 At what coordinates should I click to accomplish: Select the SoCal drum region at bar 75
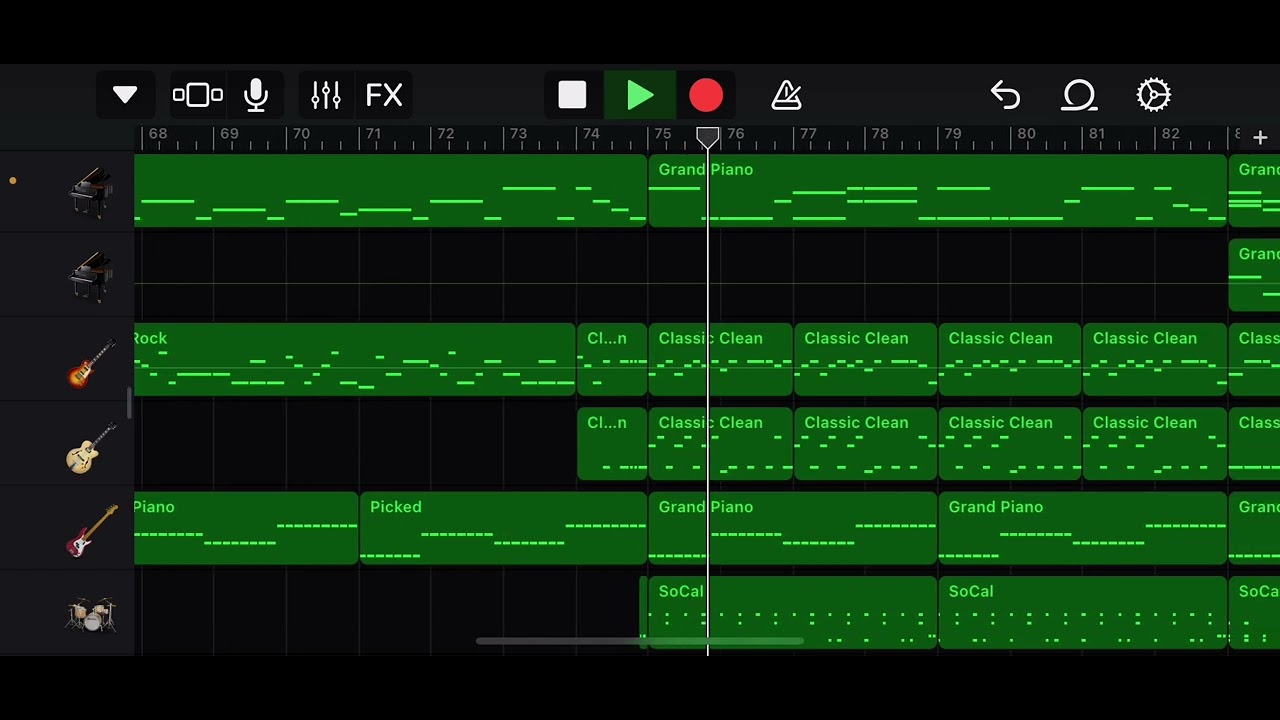(793, 613)
